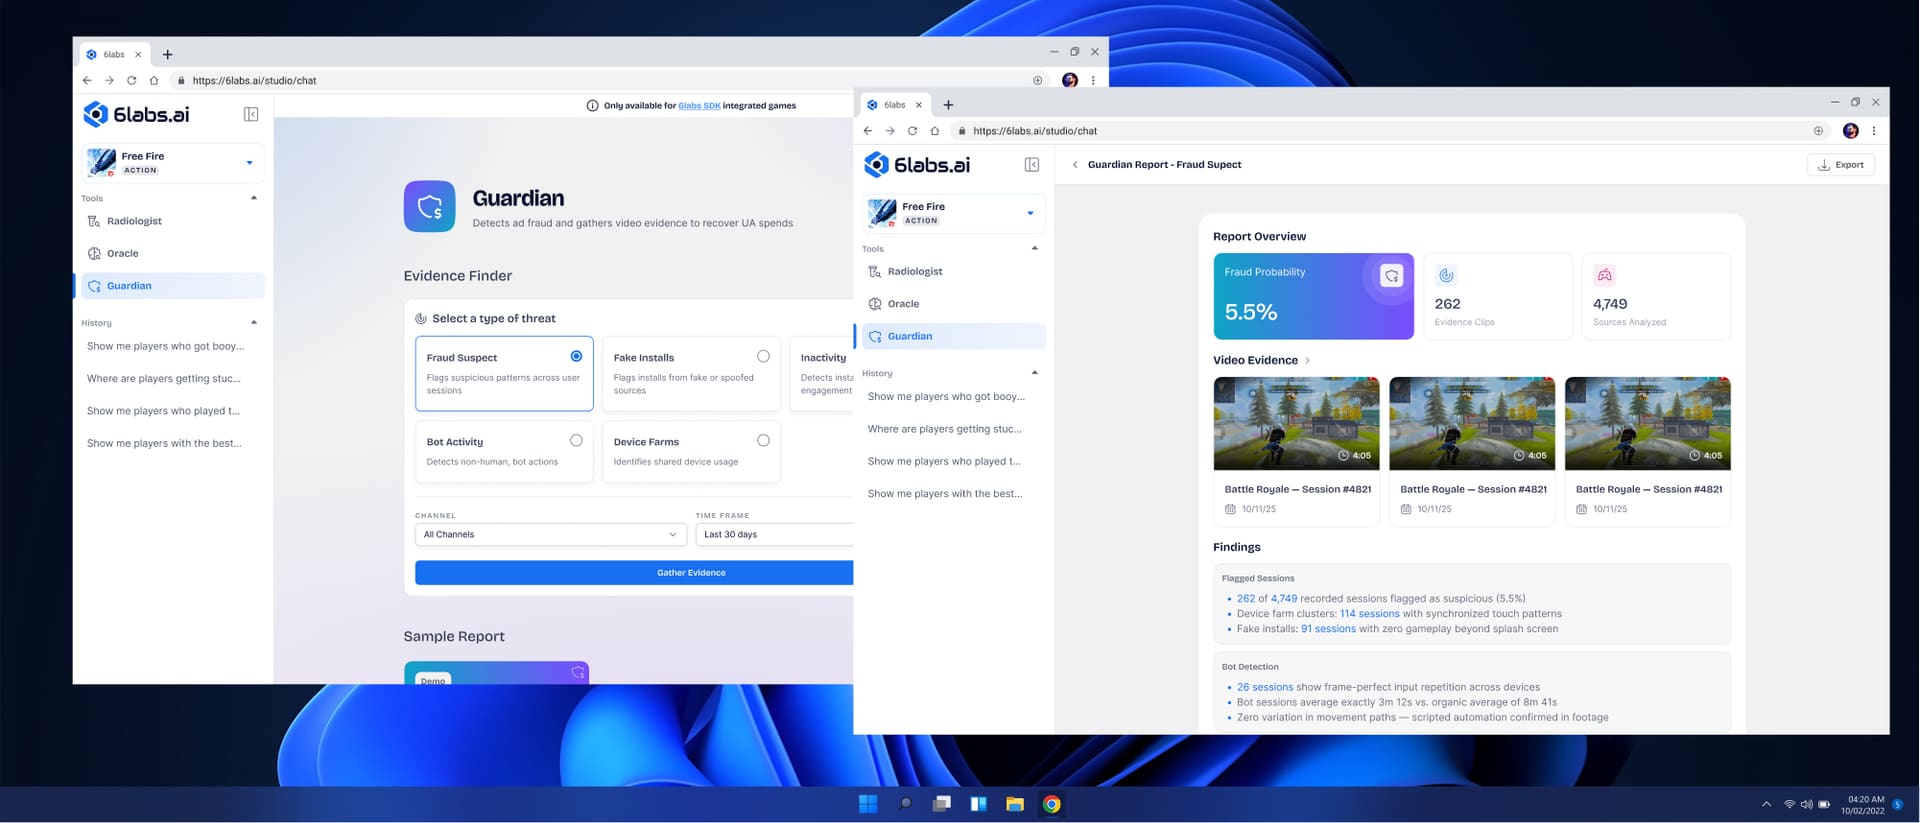This screenshot has width=1920, height=823.
Task: Select Guardian in the Evidence Finder window sidebar
Action: (173, 286)
